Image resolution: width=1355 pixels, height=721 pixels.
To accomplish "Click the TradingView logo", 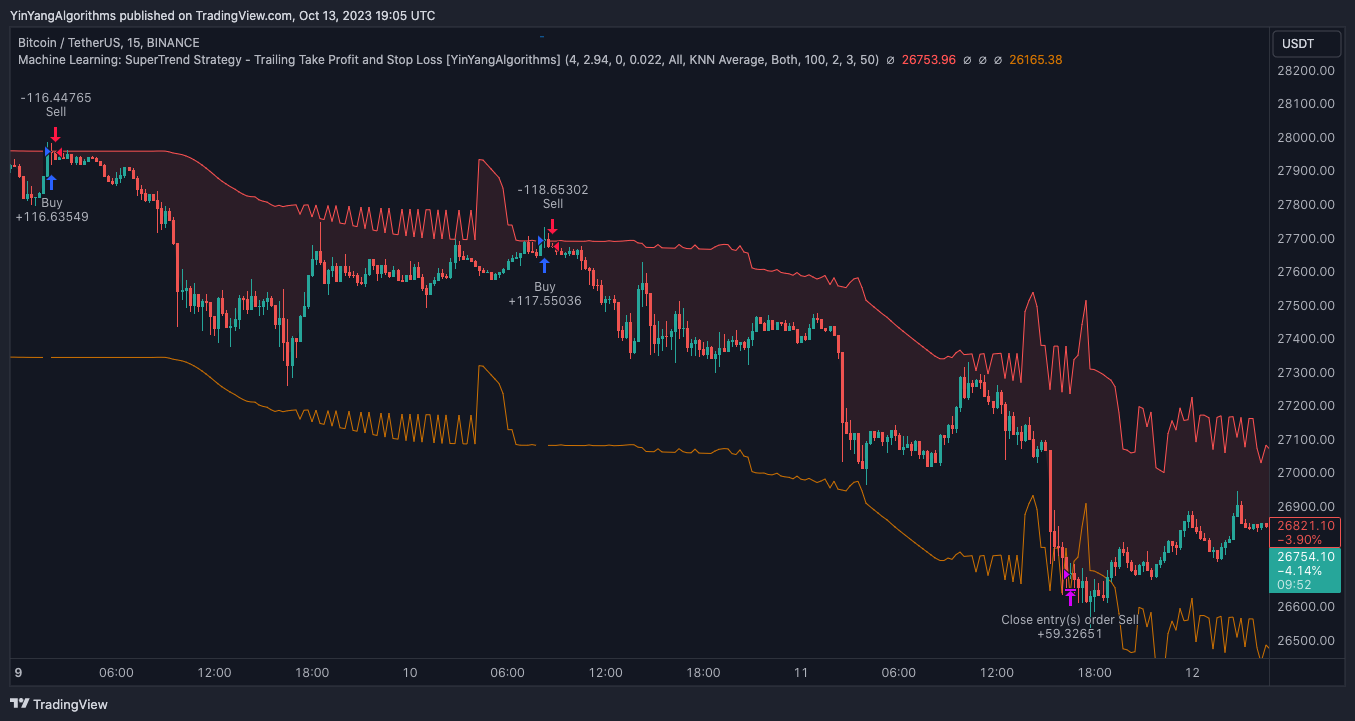I will 59,704.
